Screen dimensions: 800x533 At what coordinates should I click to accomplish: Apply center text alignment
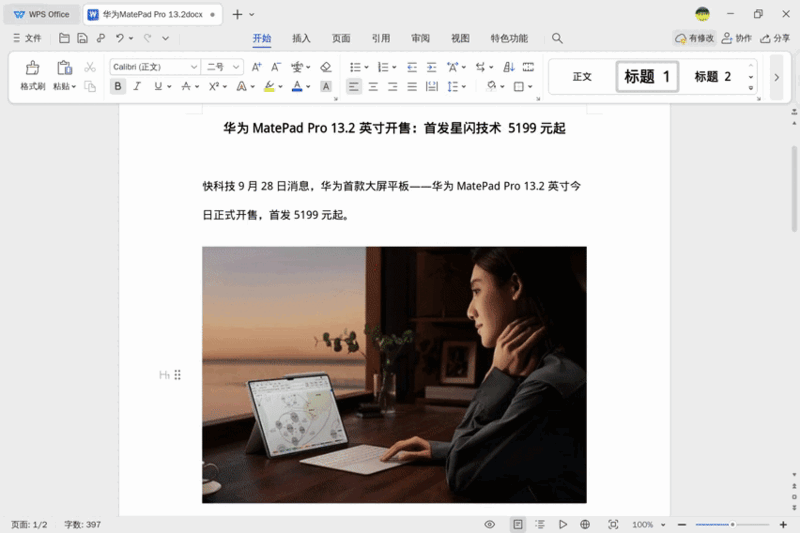click(373, 87)
